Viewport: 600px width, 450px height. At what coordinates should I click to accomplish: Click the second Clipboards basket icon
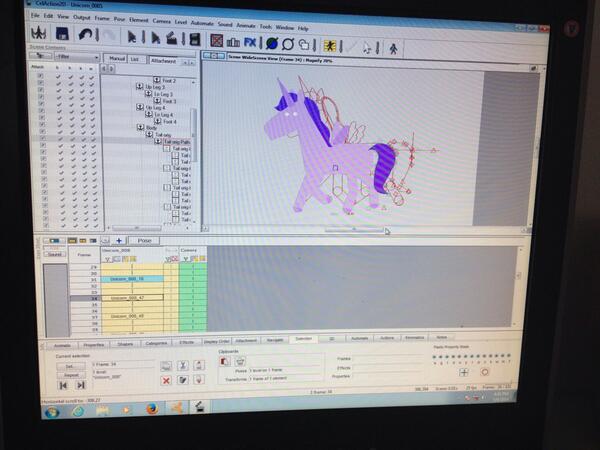coord(240,361)
